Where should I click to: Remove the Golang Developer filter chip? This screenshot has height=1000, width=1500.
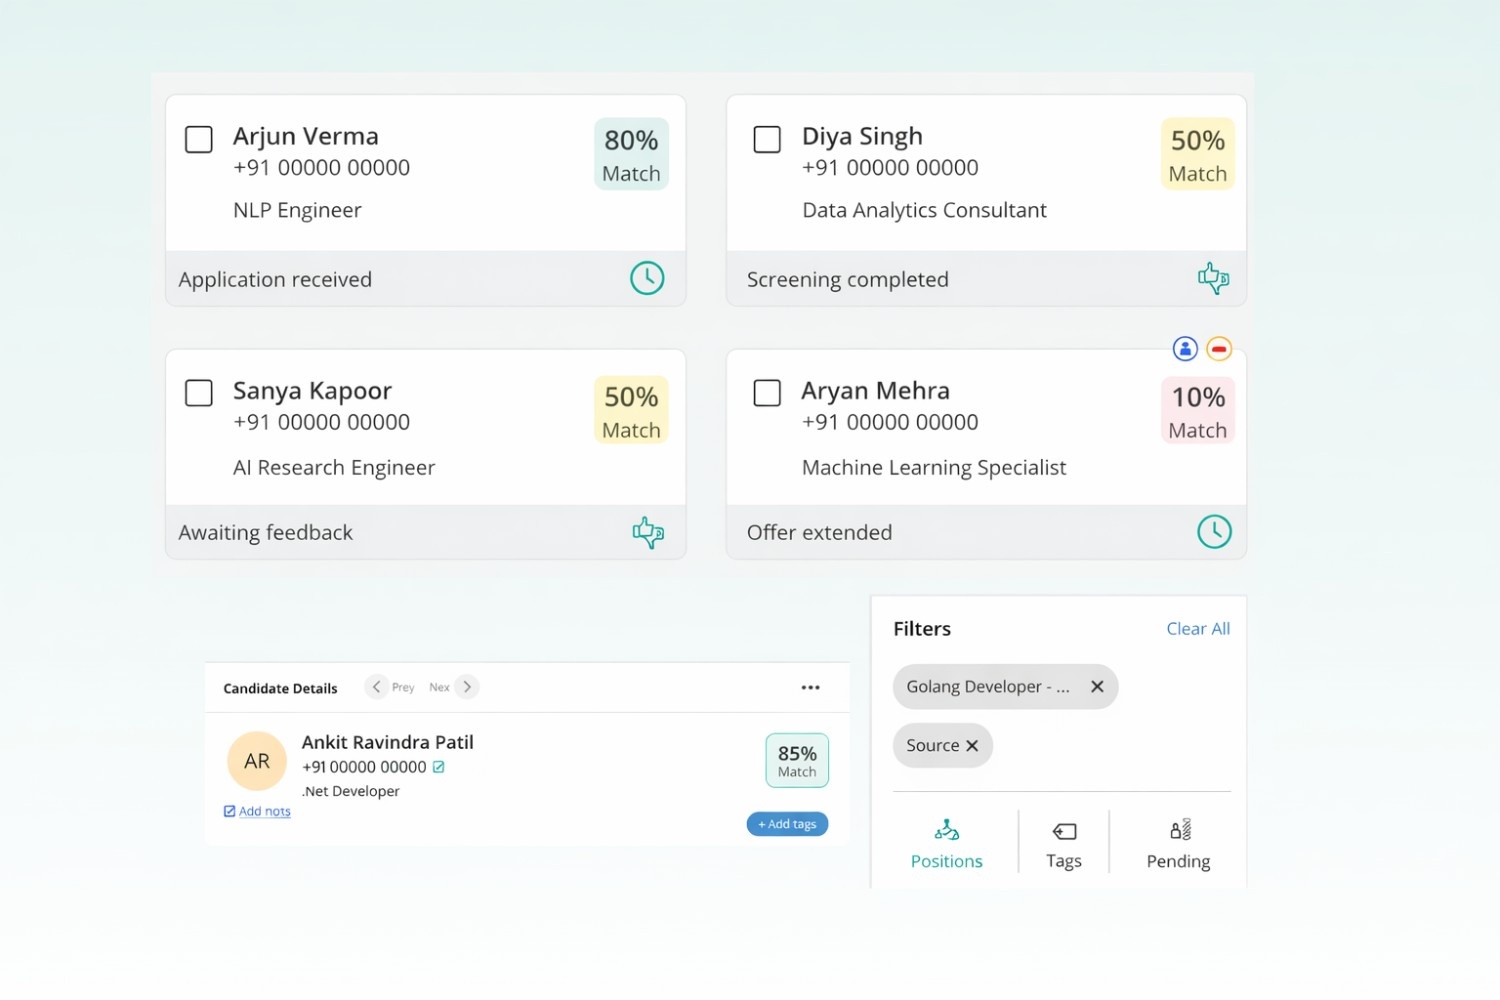point(1097,687)
